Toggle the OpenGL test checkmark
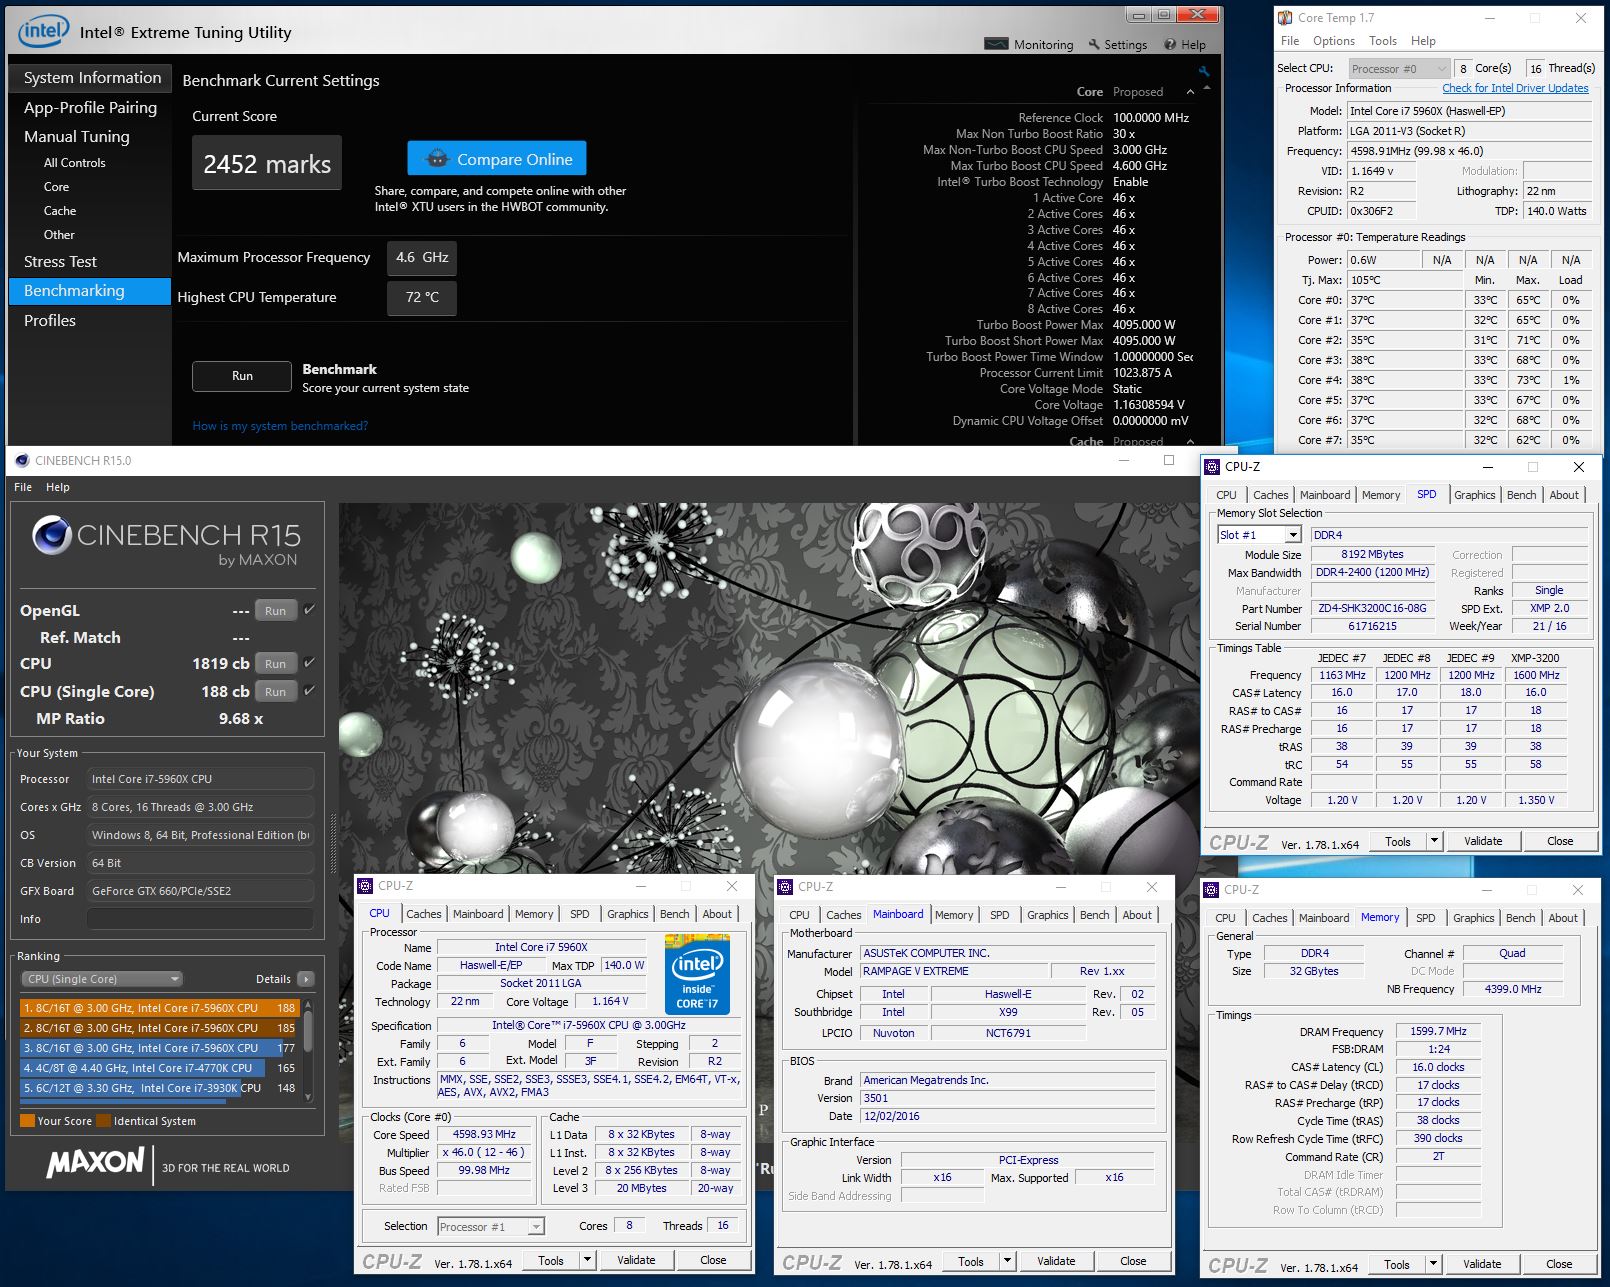 310,610
